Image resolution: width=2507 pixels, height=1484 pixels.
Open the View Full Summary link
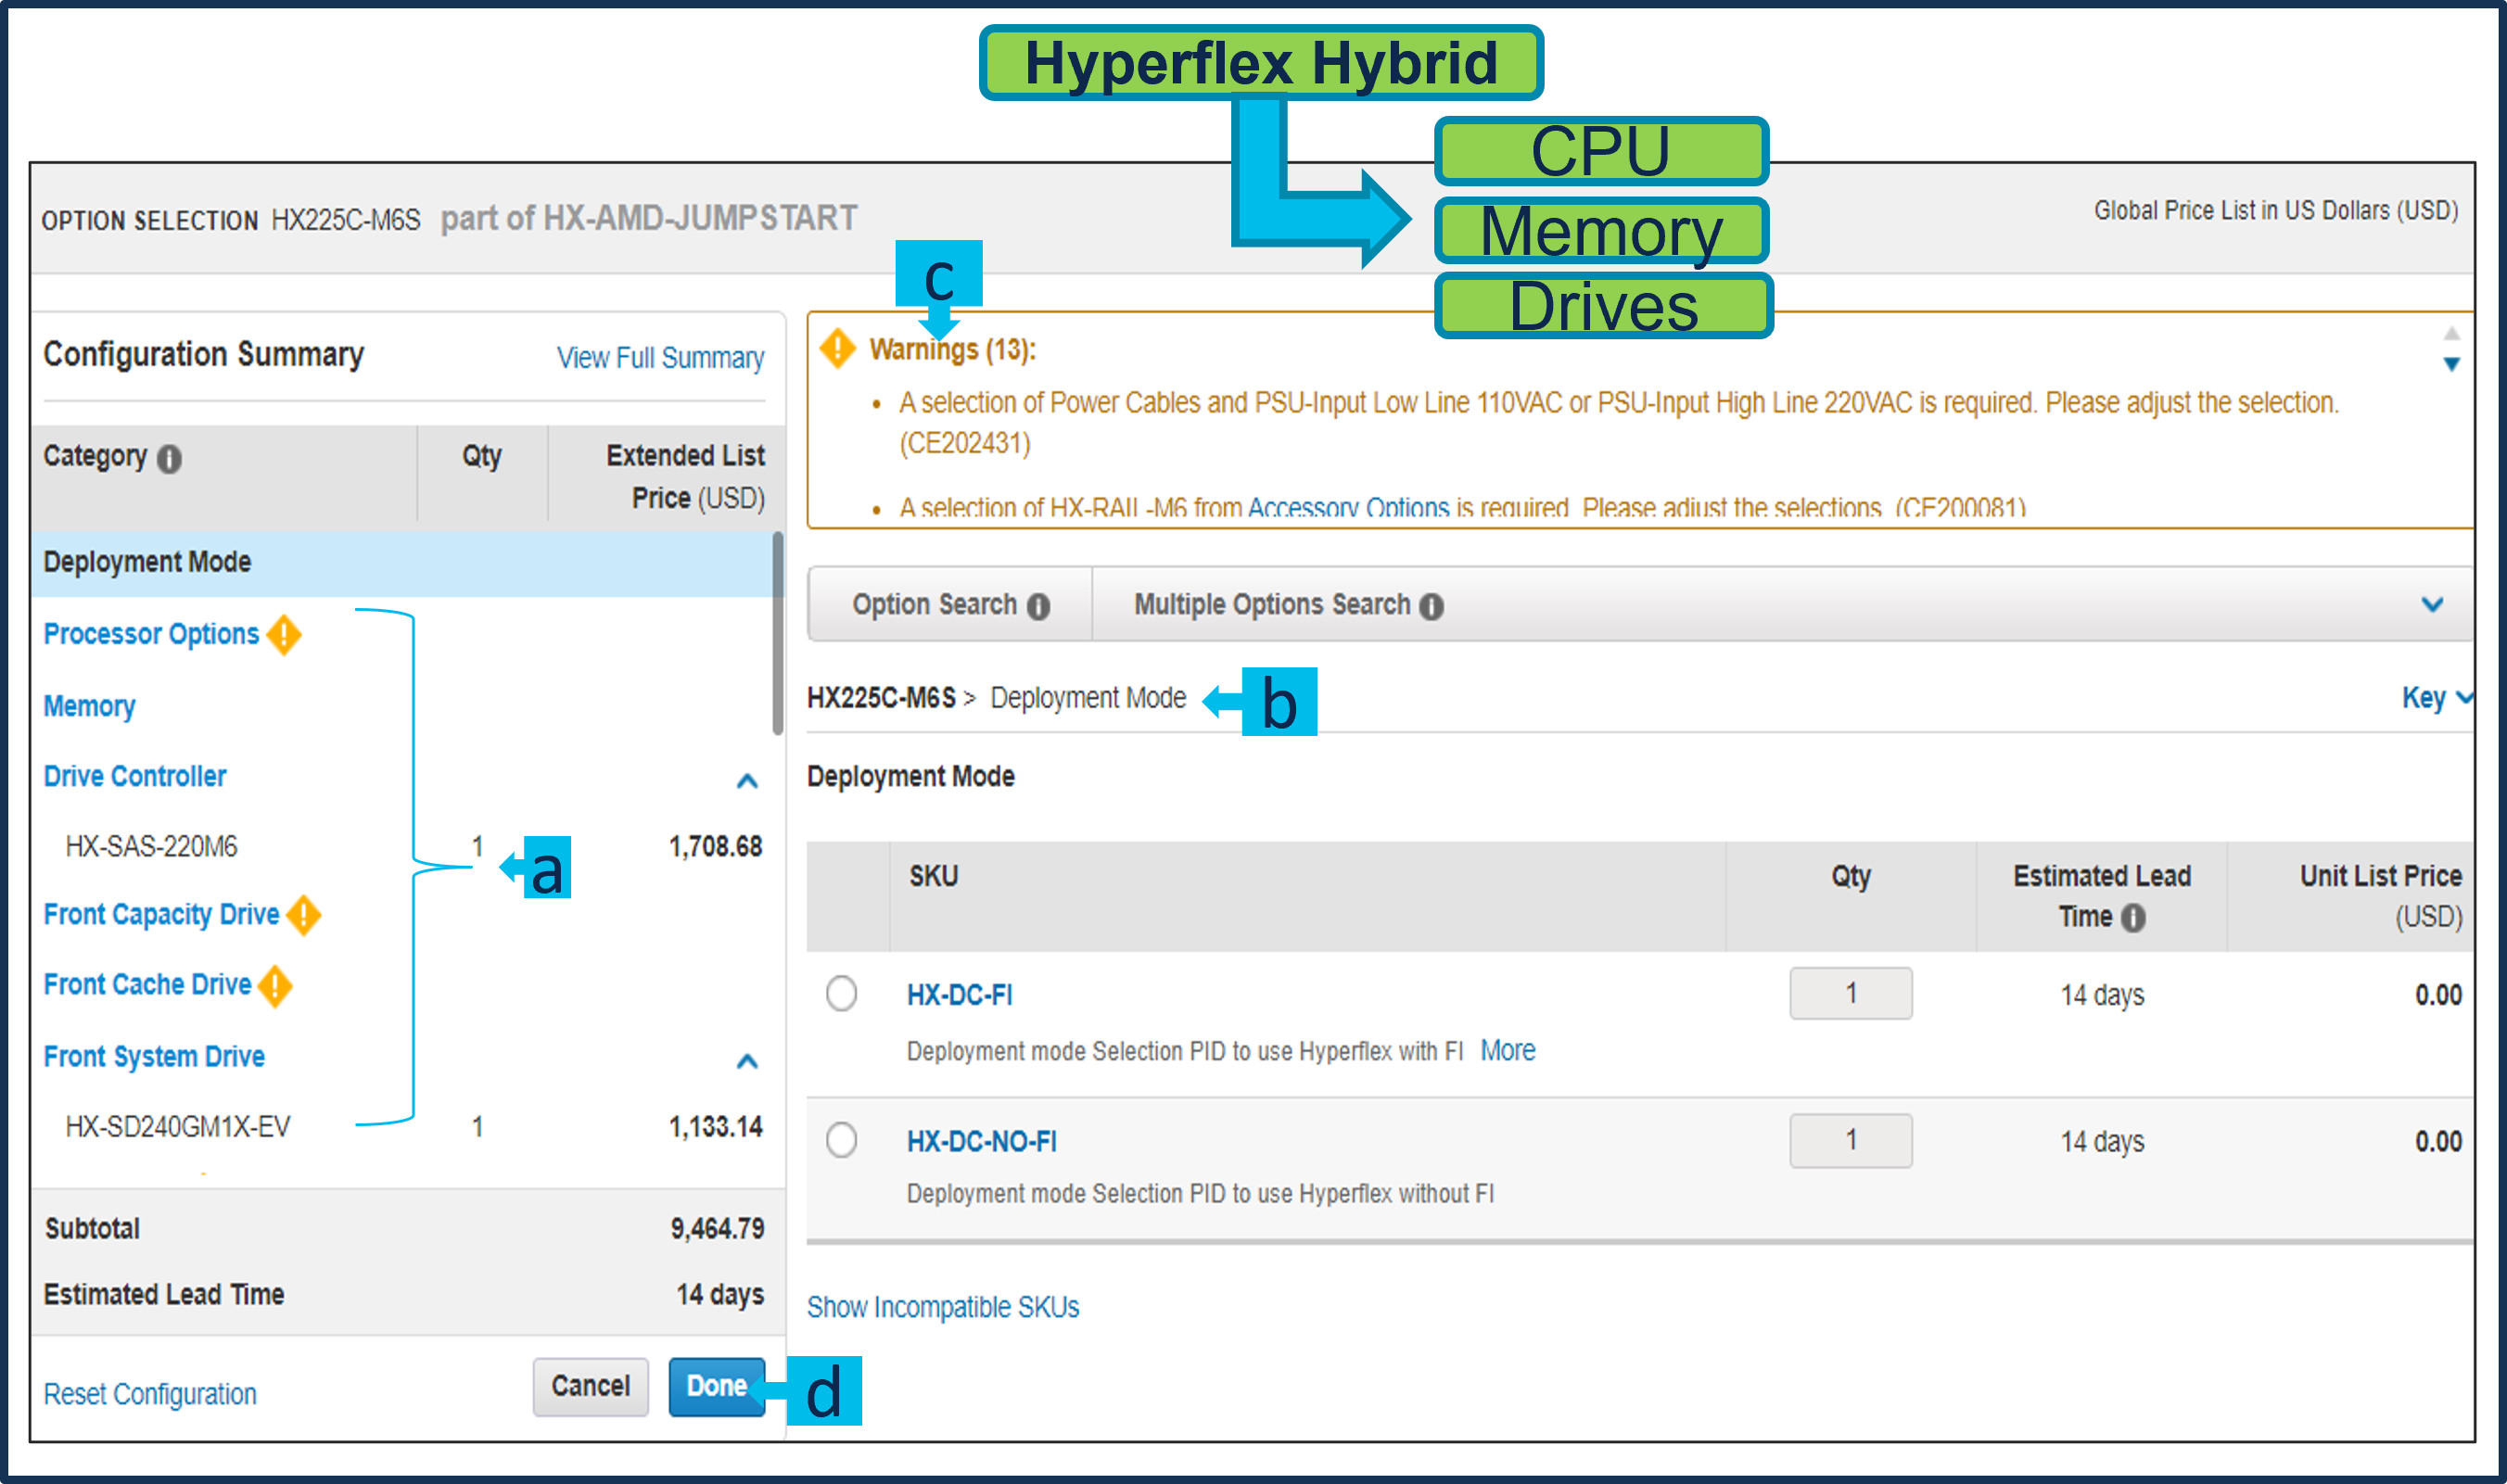(x=660, y=357)
